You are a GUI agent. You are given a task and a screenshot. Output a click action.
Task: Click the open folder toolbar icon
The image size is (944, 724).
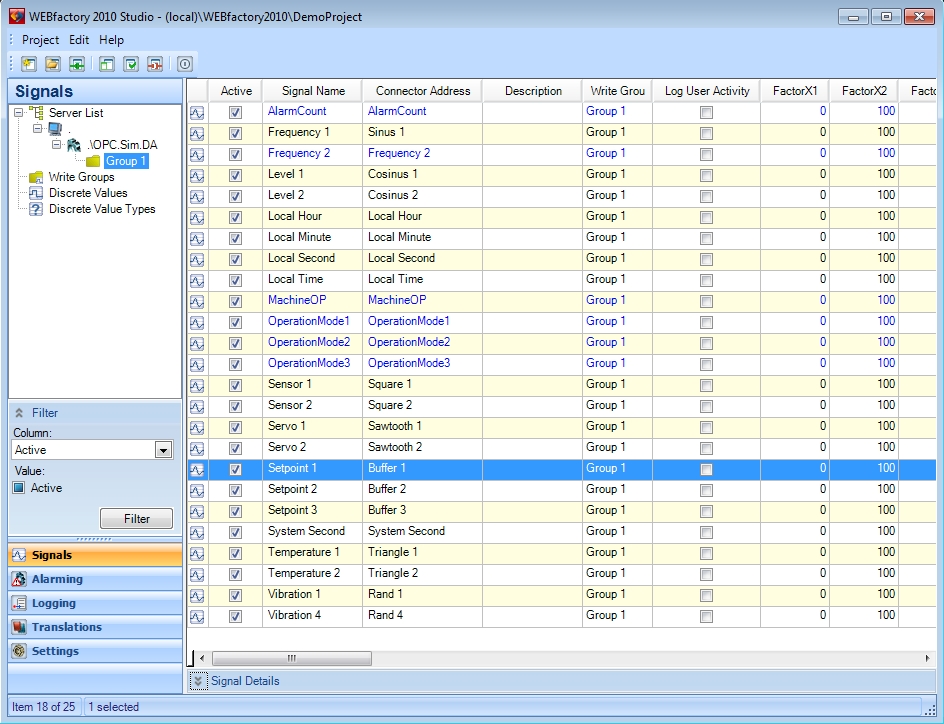tap(52, 64)
